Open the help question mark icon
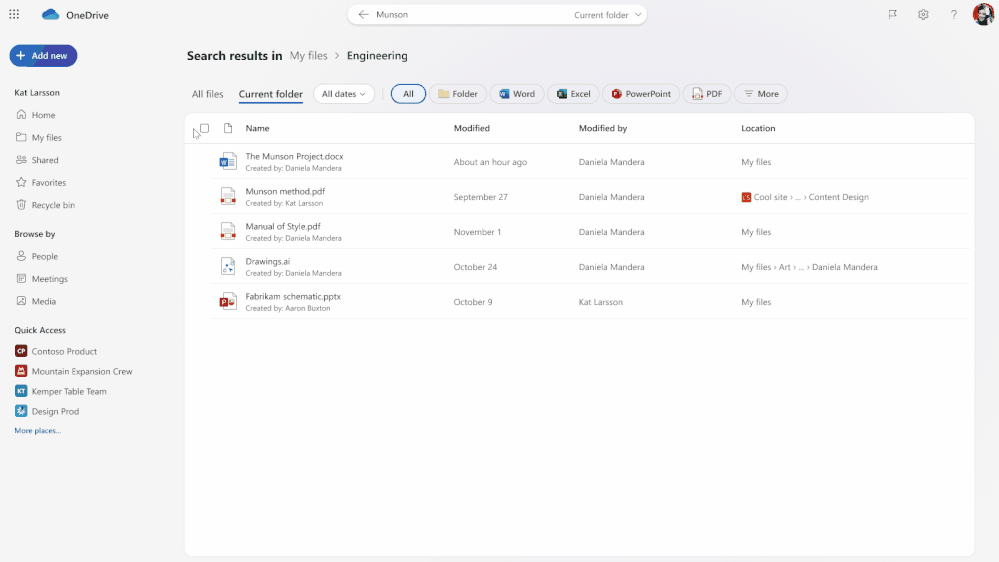 (x=954, y=15)
